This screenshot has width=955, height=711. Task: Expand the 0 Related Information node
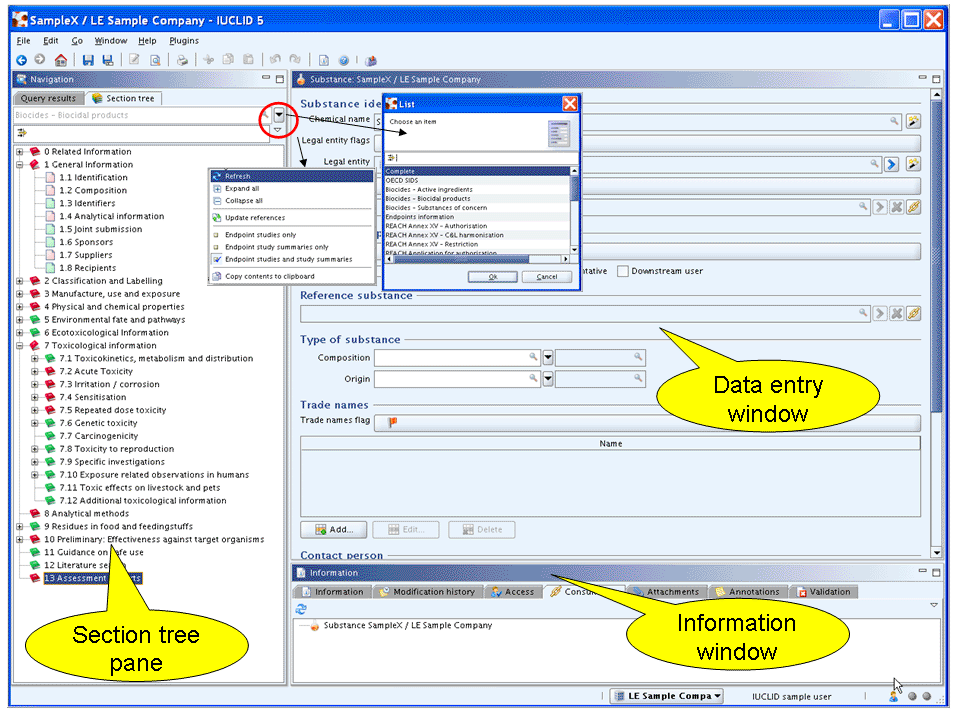19,152
